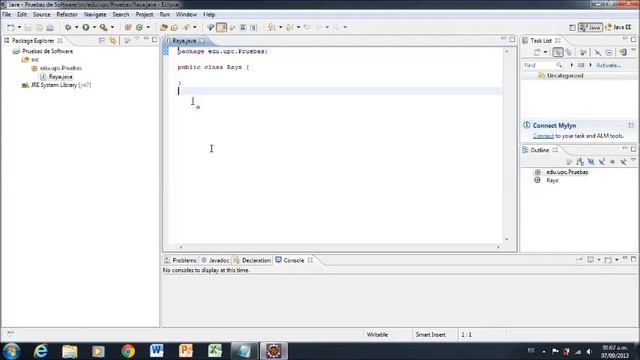Select the Raya.java editor tab
This screenshot has width=640, height=360.
pos(184,41)
